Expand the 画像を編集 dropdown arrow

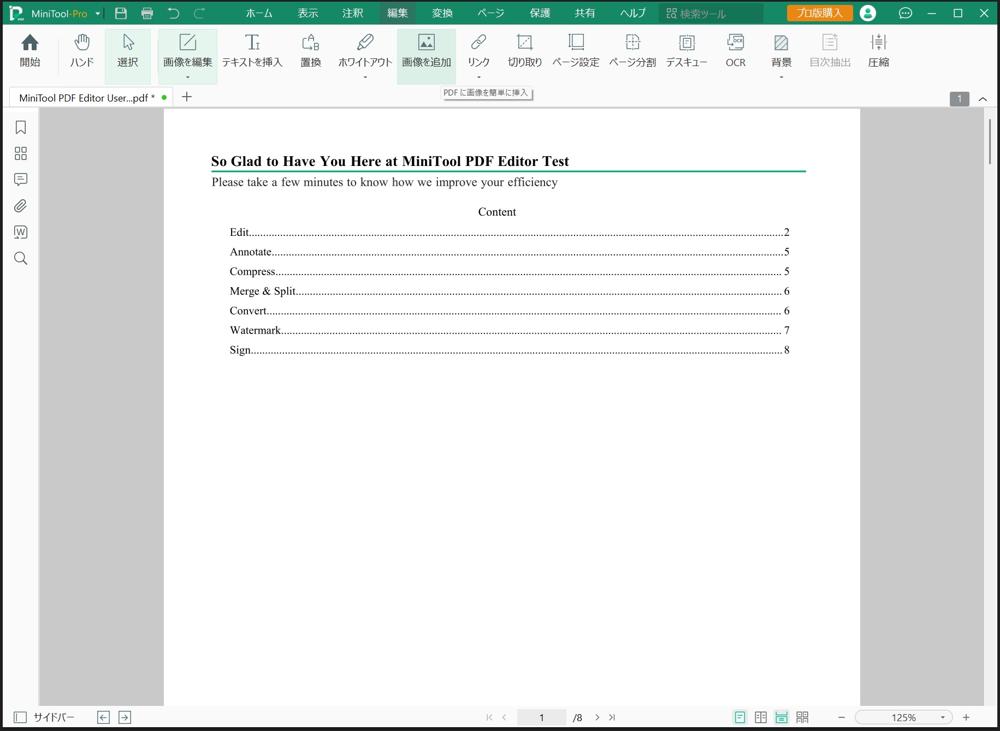pos(188,78)
